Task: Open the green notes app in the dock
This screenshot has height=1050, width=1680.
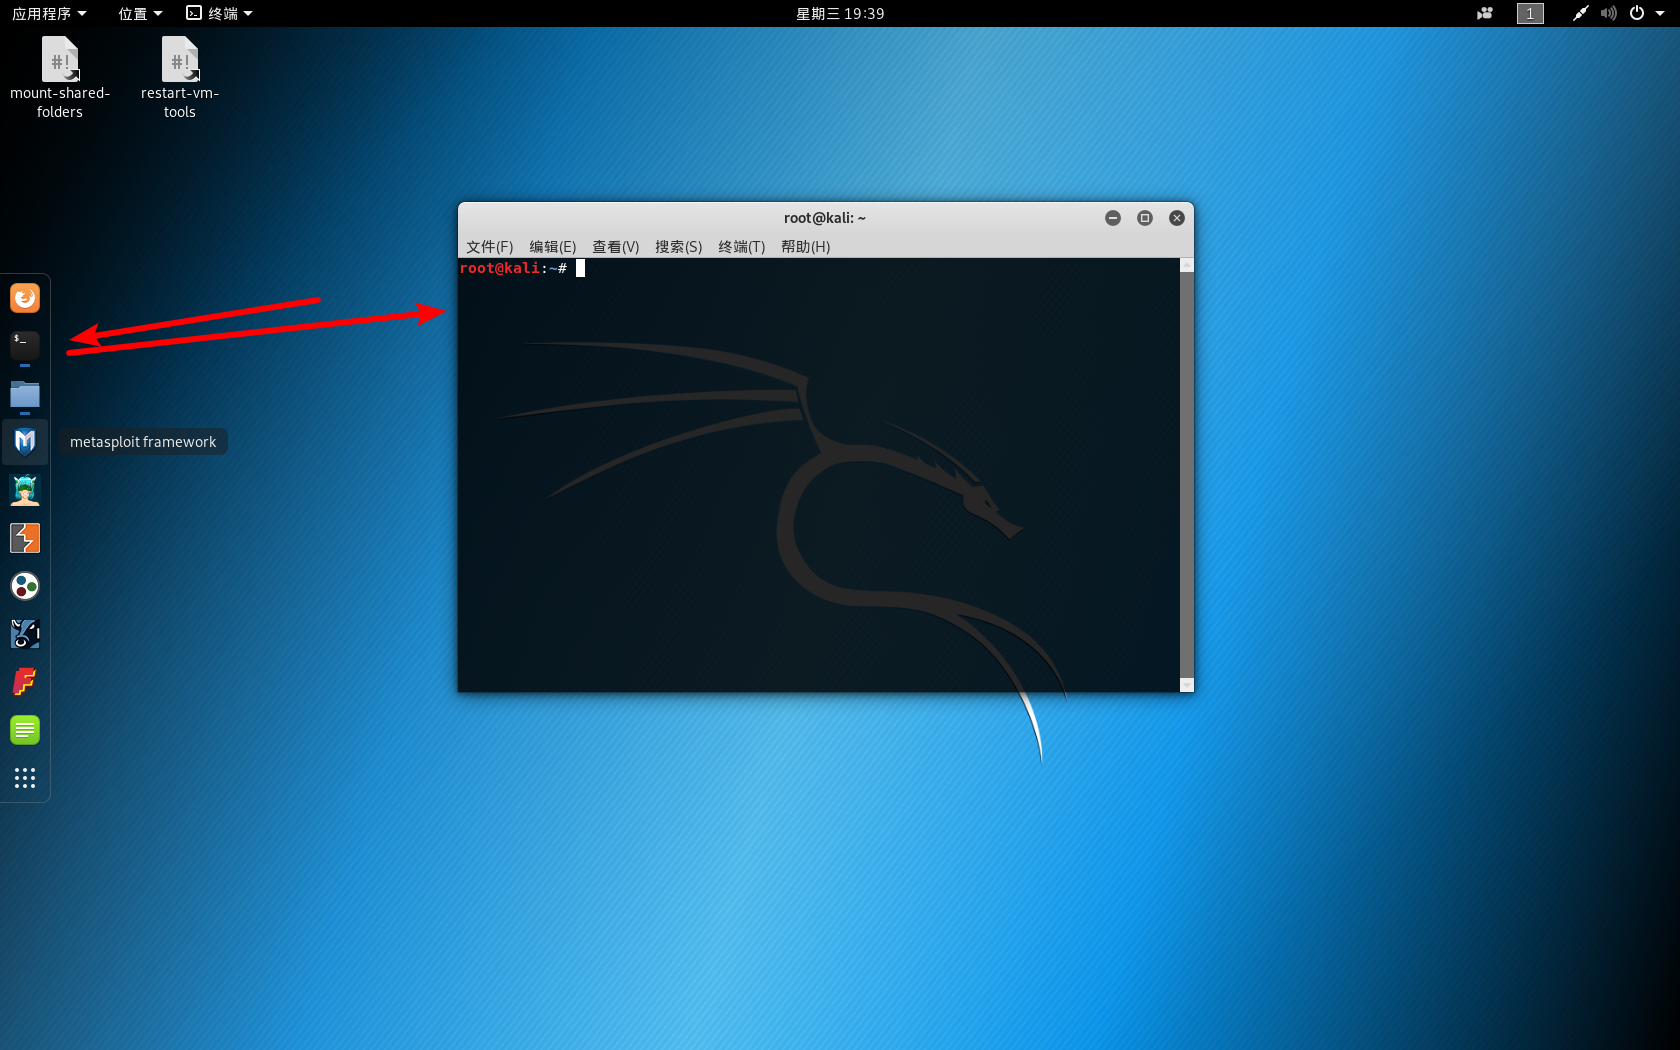Action: tap(24, 729)
